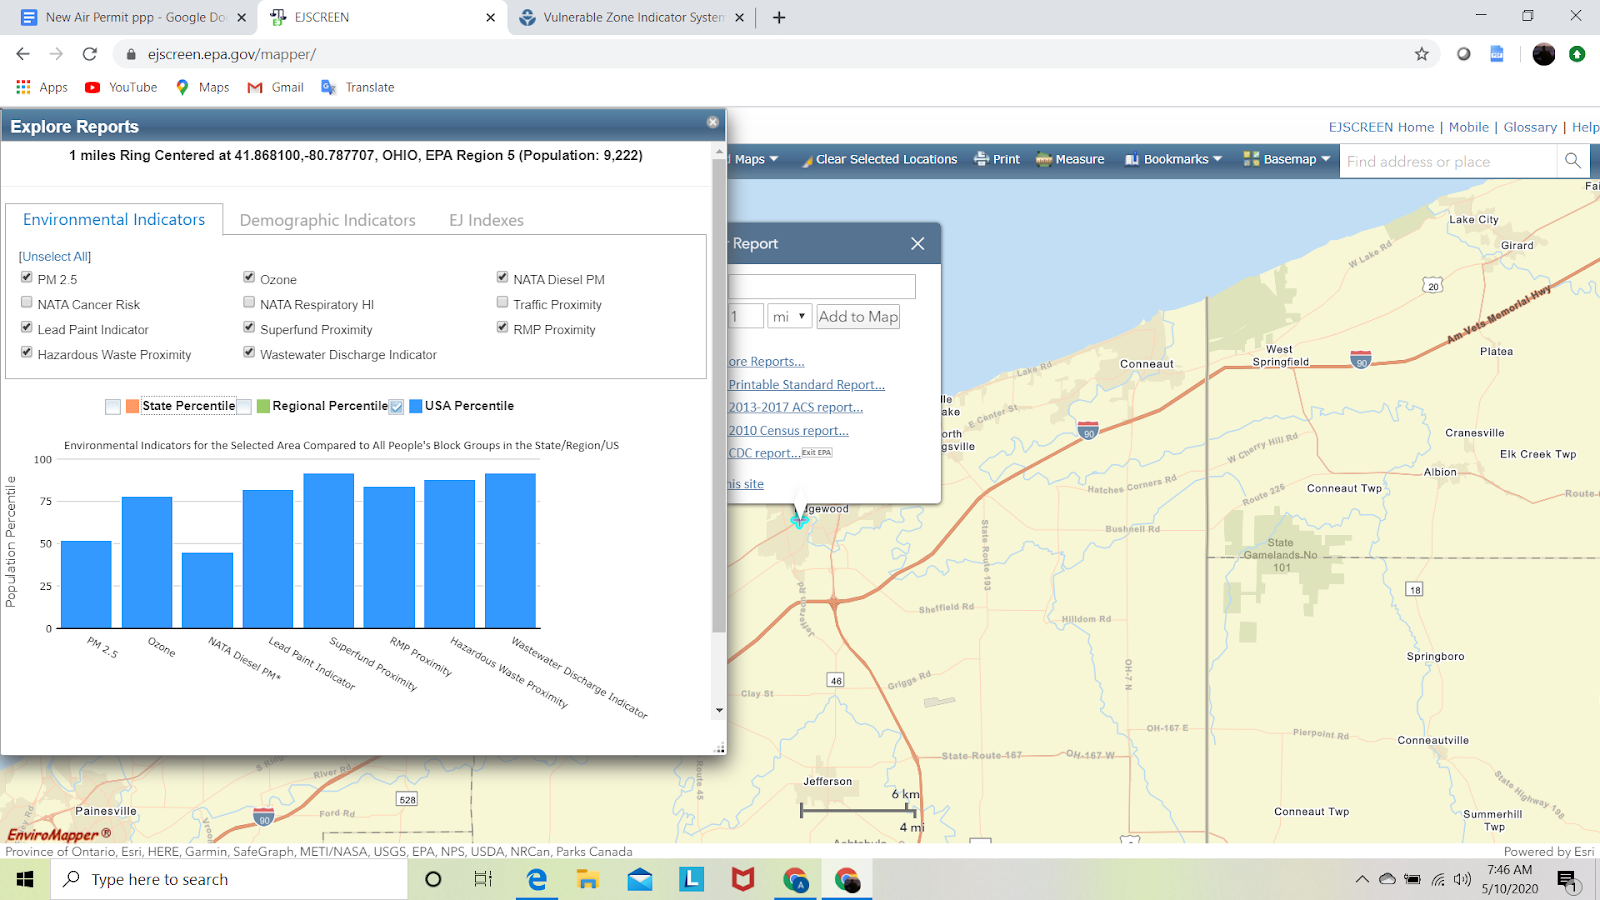
Task: Click the Clear Selected Locations icon
Action: [807, 160]
